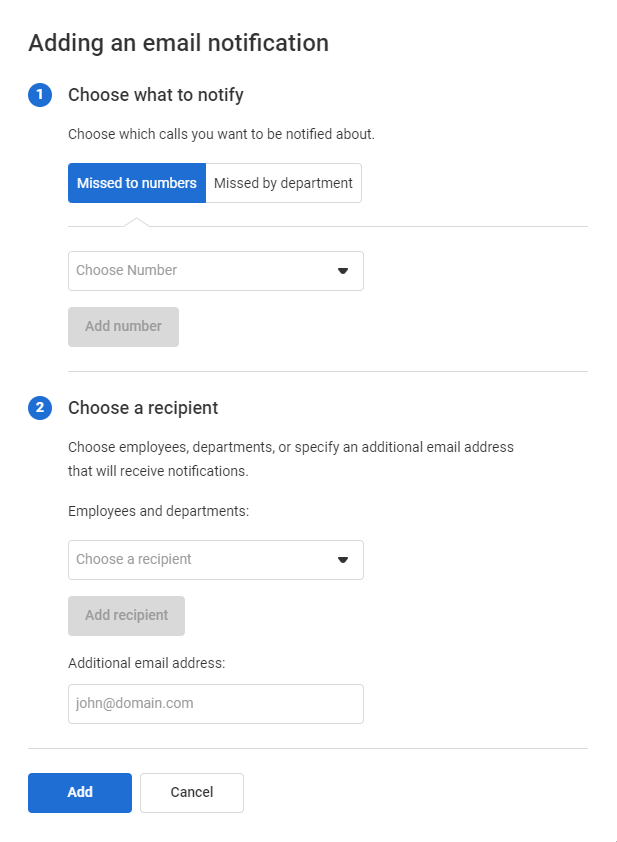Focus the Additional email address input field

(215, 704)
